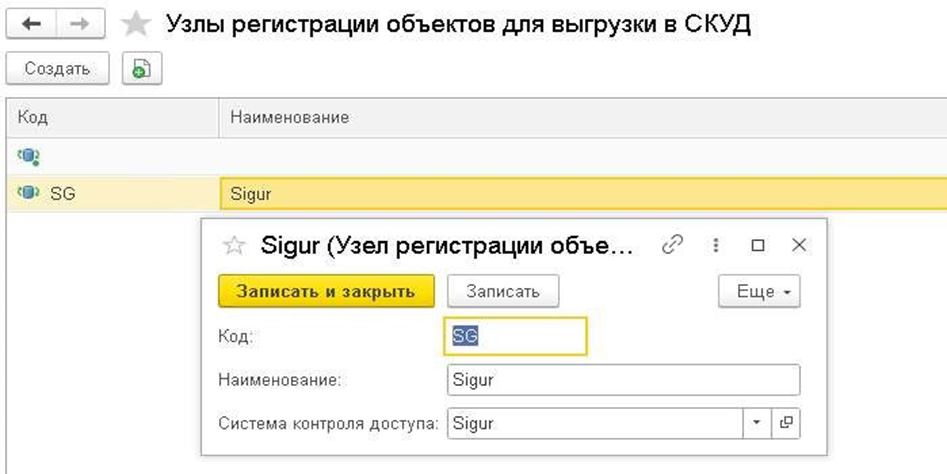
Task: Focus the "Наименование" text field
Action: pyautogui.click(x=624, y=380)
